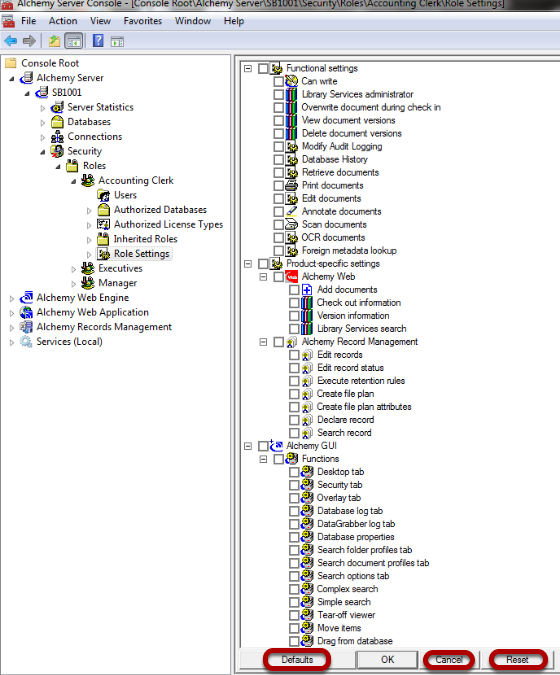This screenshot has width=560, height=675.
Task: Click the Forward arrow toolbar icon
Action: pos(29,41)
